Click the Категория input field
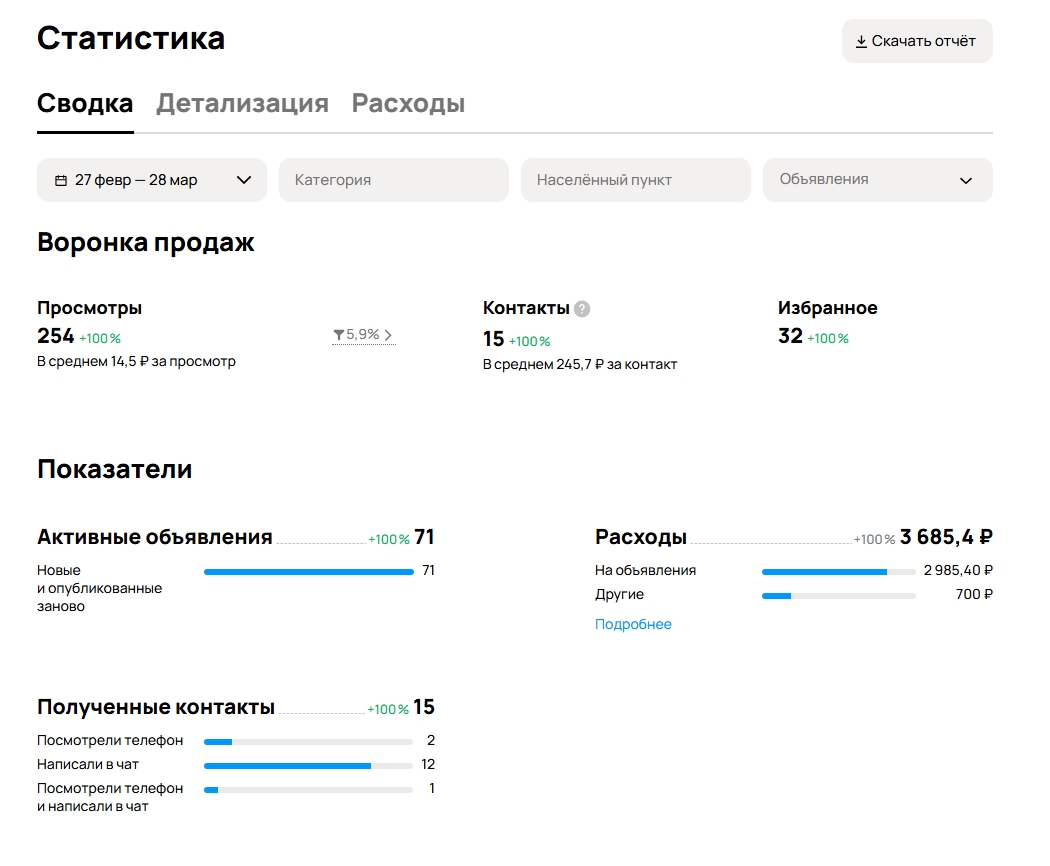Image resolution: width=1050 pixels, height=866 pixels. pyautogui.click(x=393, y=180)
